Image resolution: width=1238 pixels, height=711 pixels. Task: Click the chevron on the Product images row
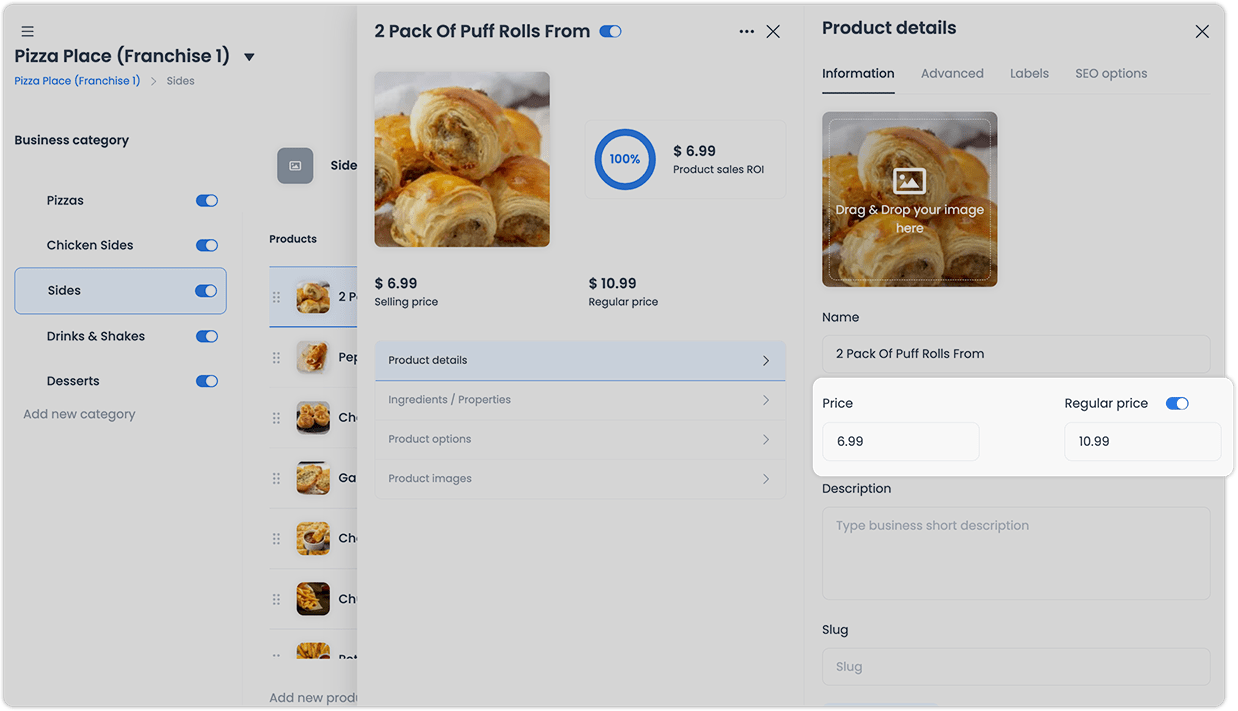point(766,479)
